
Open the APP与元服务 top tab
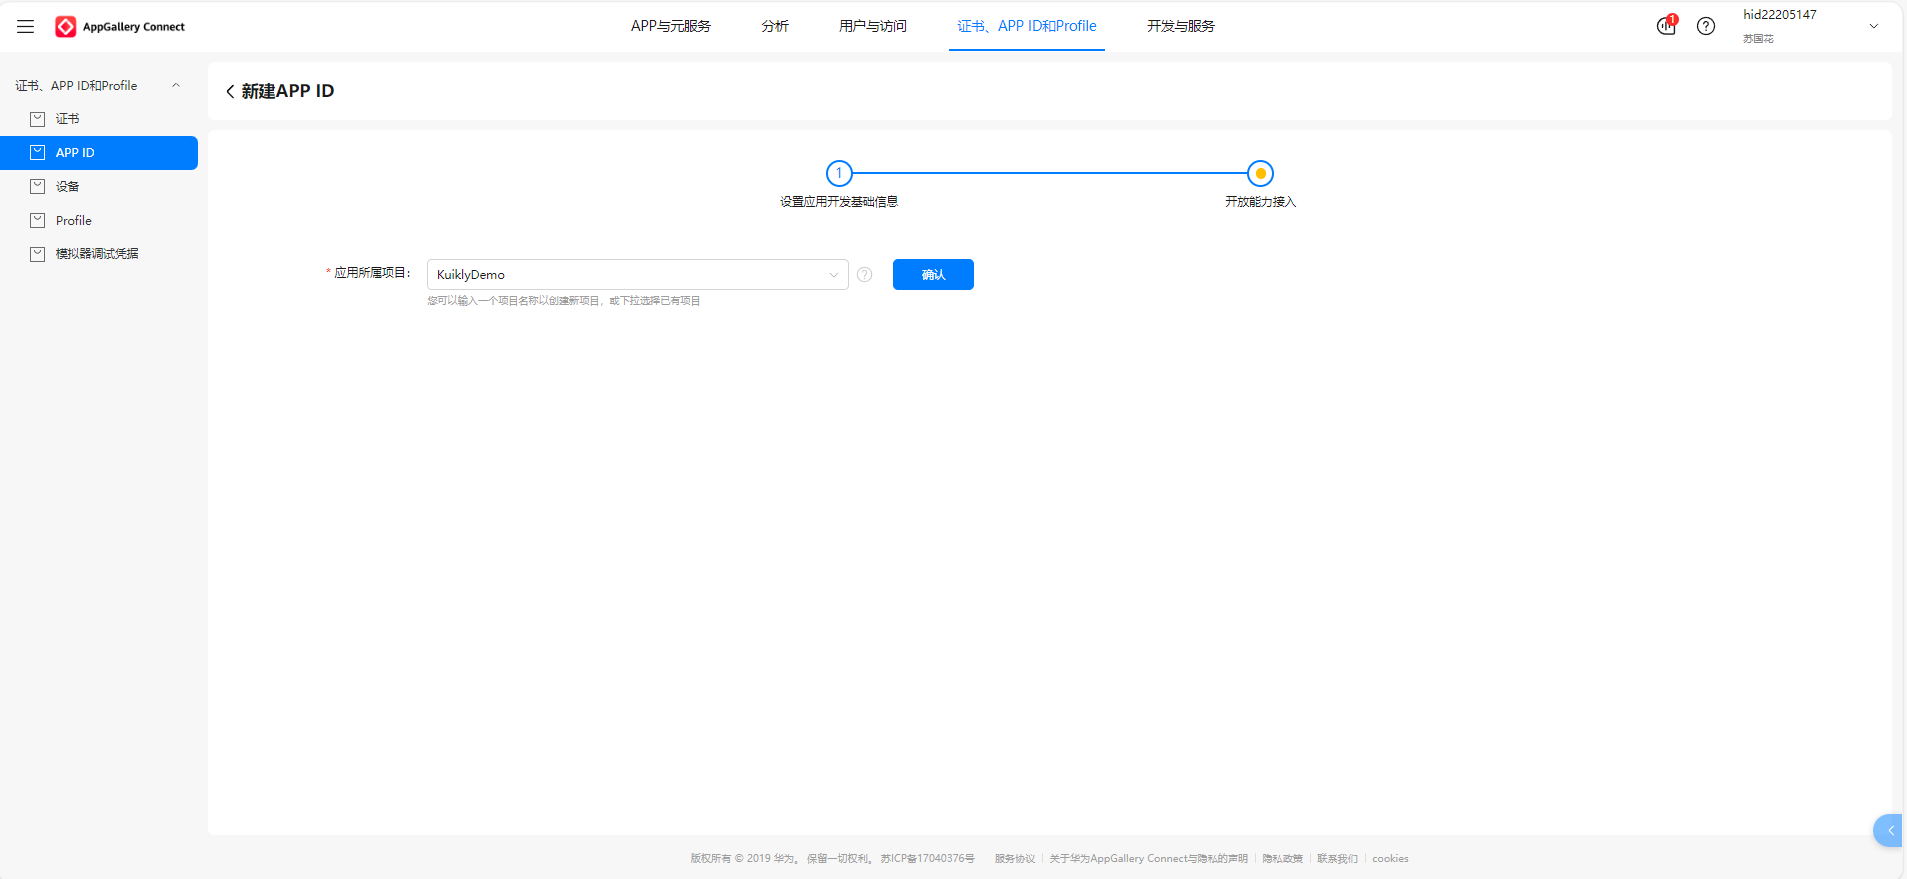(671, 26)
